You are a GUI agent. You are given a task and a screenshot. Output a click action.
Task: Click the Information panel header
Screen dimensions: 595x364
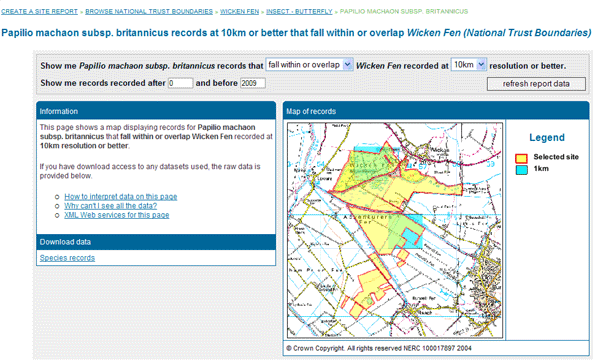pyautogui.click(x=156, y=111)
